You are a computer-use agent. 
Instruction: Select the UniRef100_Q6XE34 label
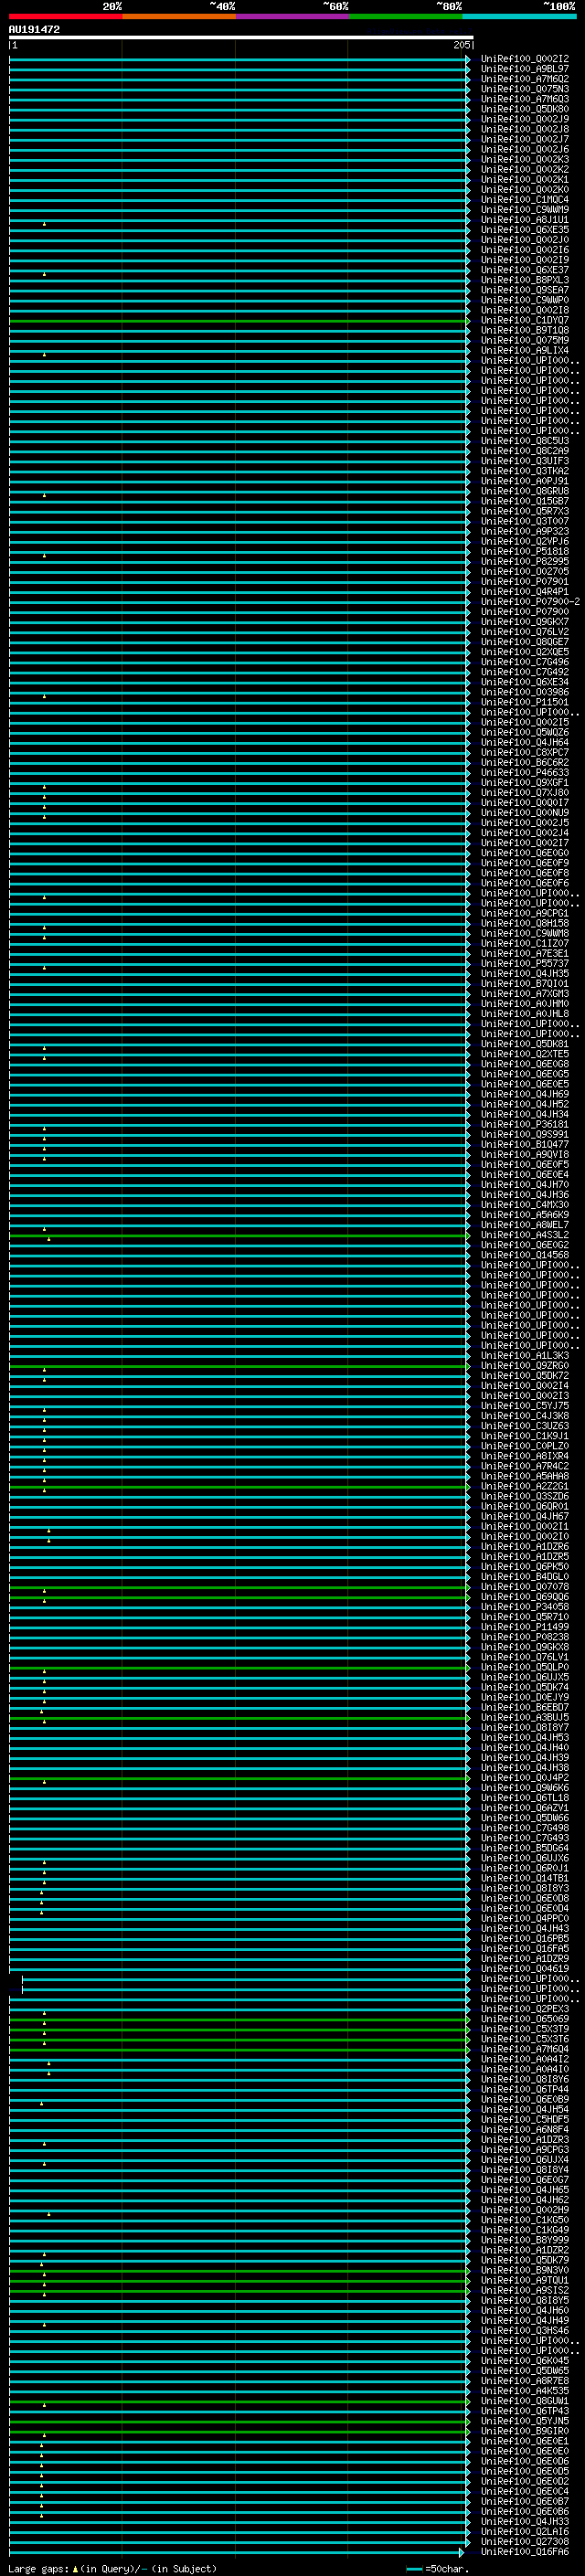pos(525,681)
